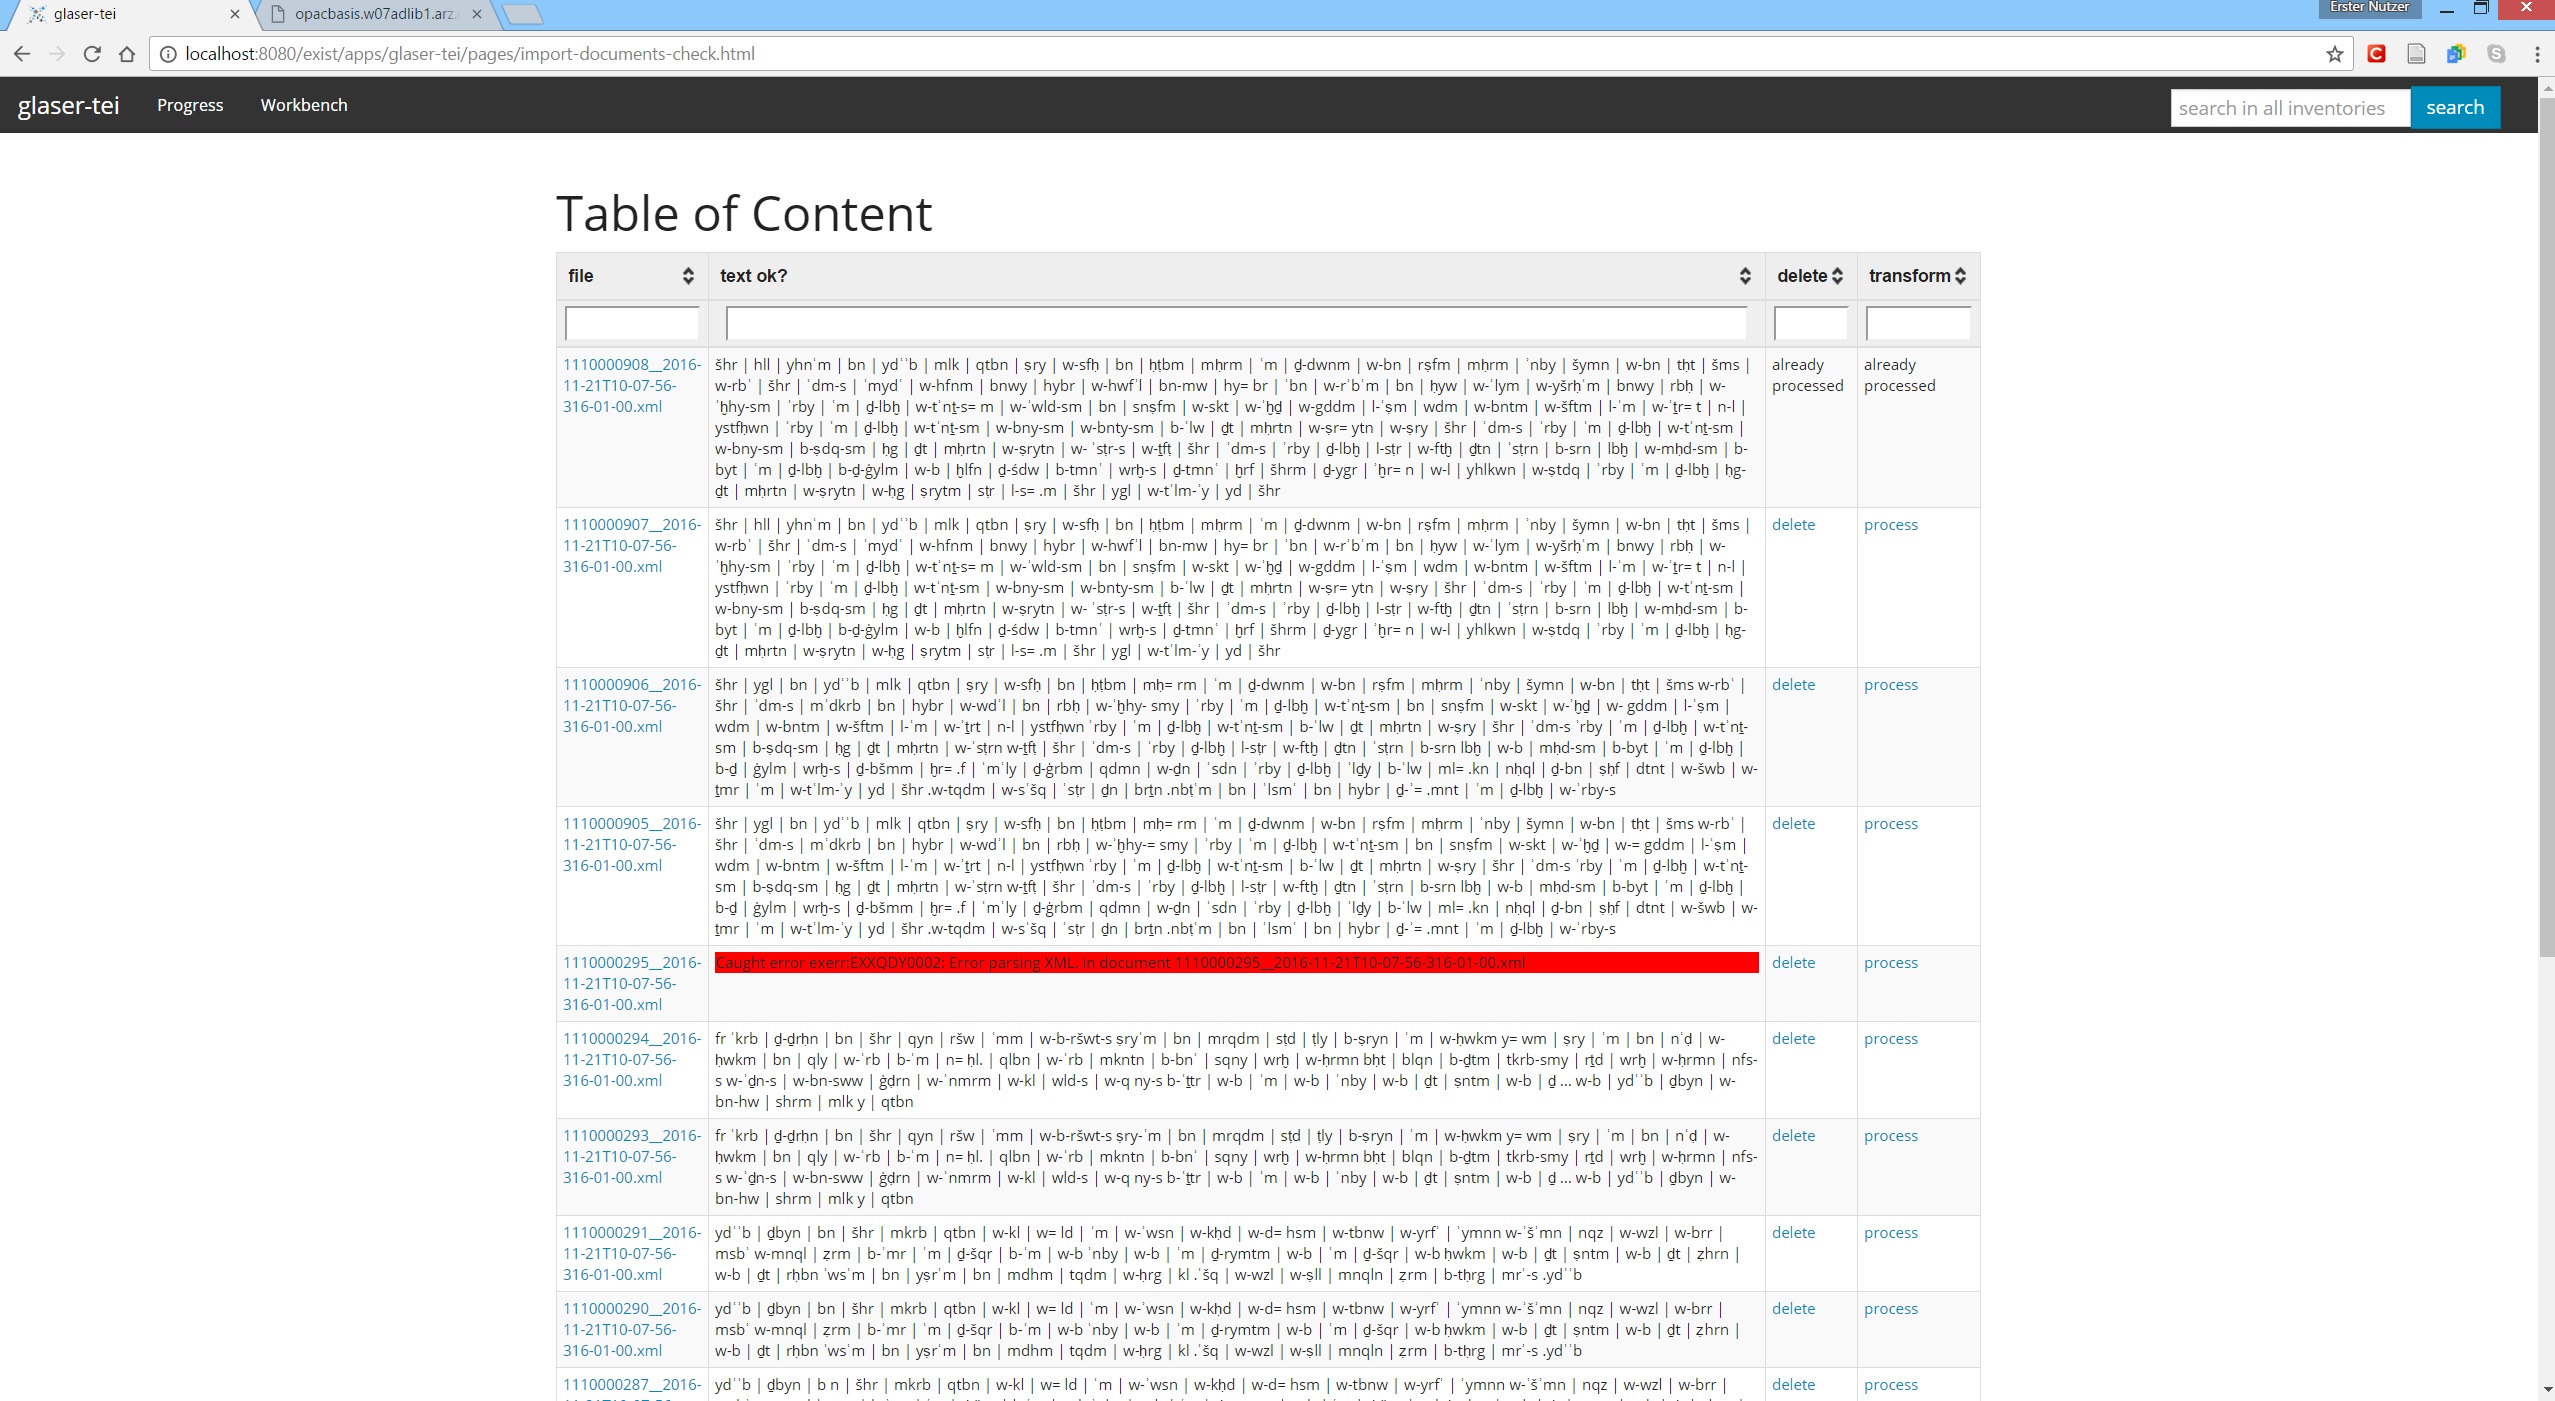Screen dimensions: 2555x1401
Task: Open the Workbench menu item
Action: [x=304, y=105]
